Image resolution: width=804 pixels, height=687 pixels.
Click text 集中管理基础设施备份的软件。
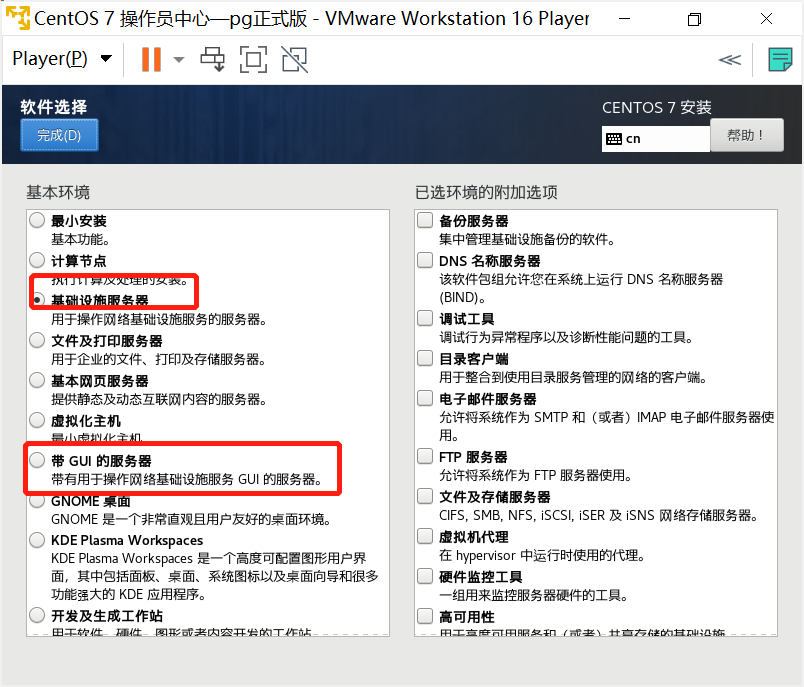click(x=527, y=239)
